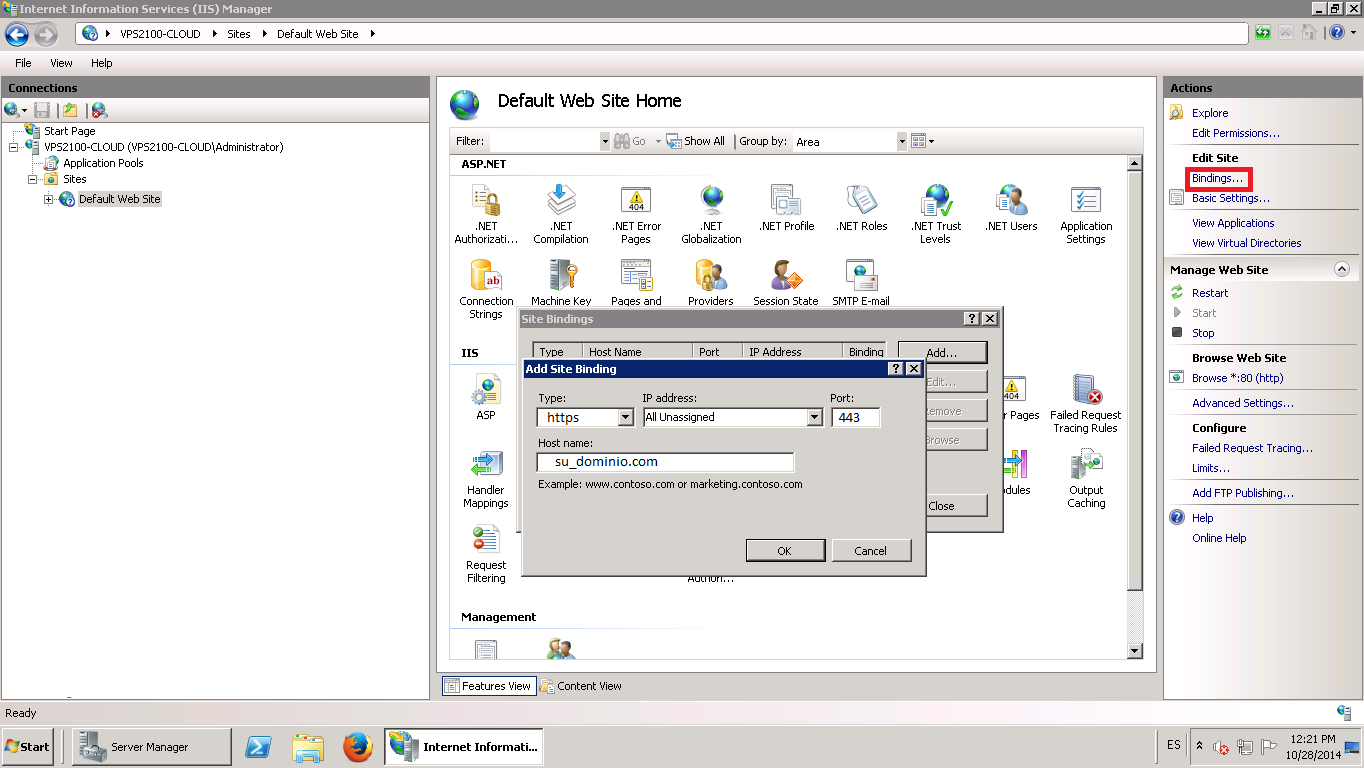Image resolution: width=1364 pixels, height=768 pixels.
Task: Click the Back navigation arrow
Action: 17,34
